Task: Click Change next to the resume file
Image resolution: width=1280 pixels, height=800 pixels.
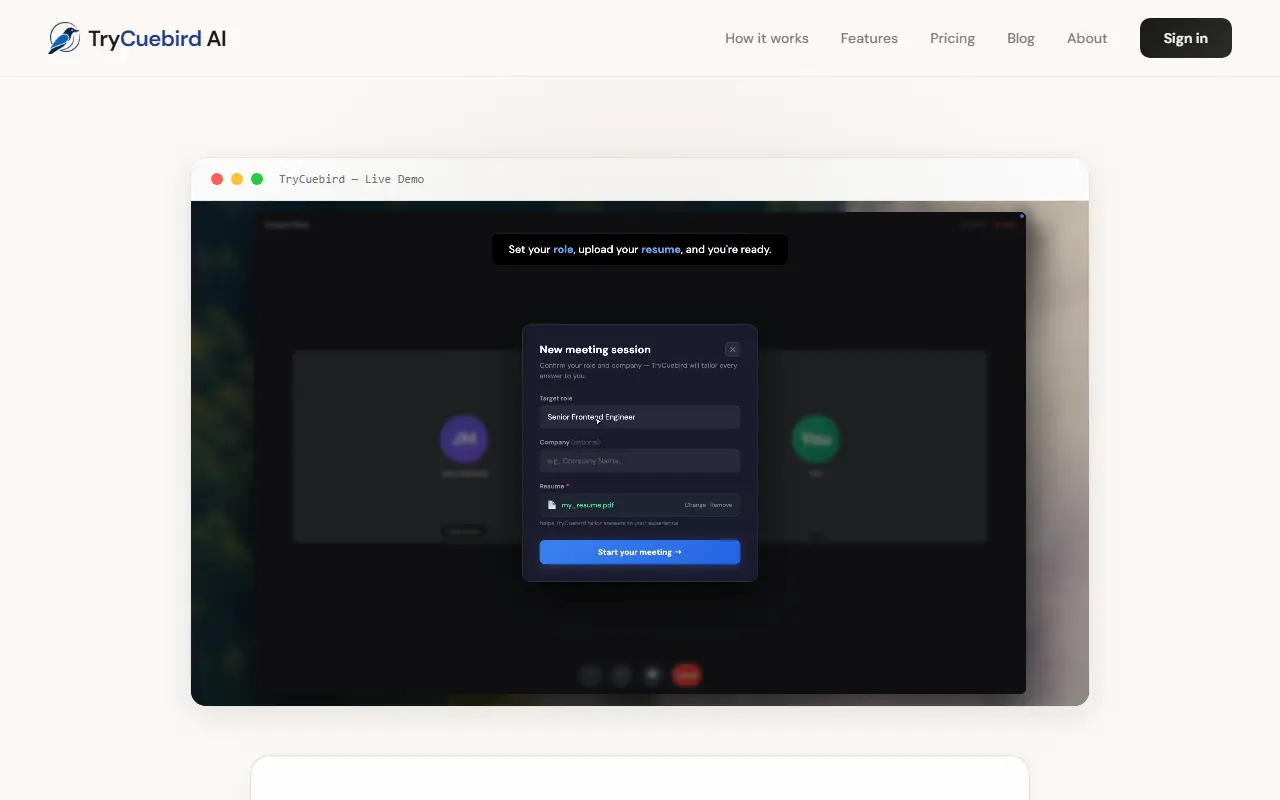Action: (695, 505)
